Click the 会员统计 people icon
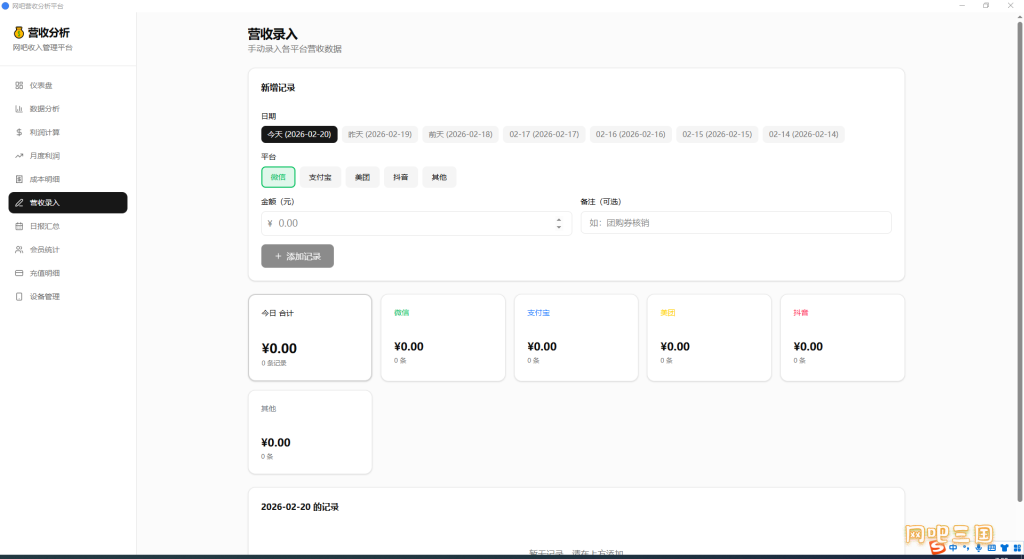 [x=19, y=250]
